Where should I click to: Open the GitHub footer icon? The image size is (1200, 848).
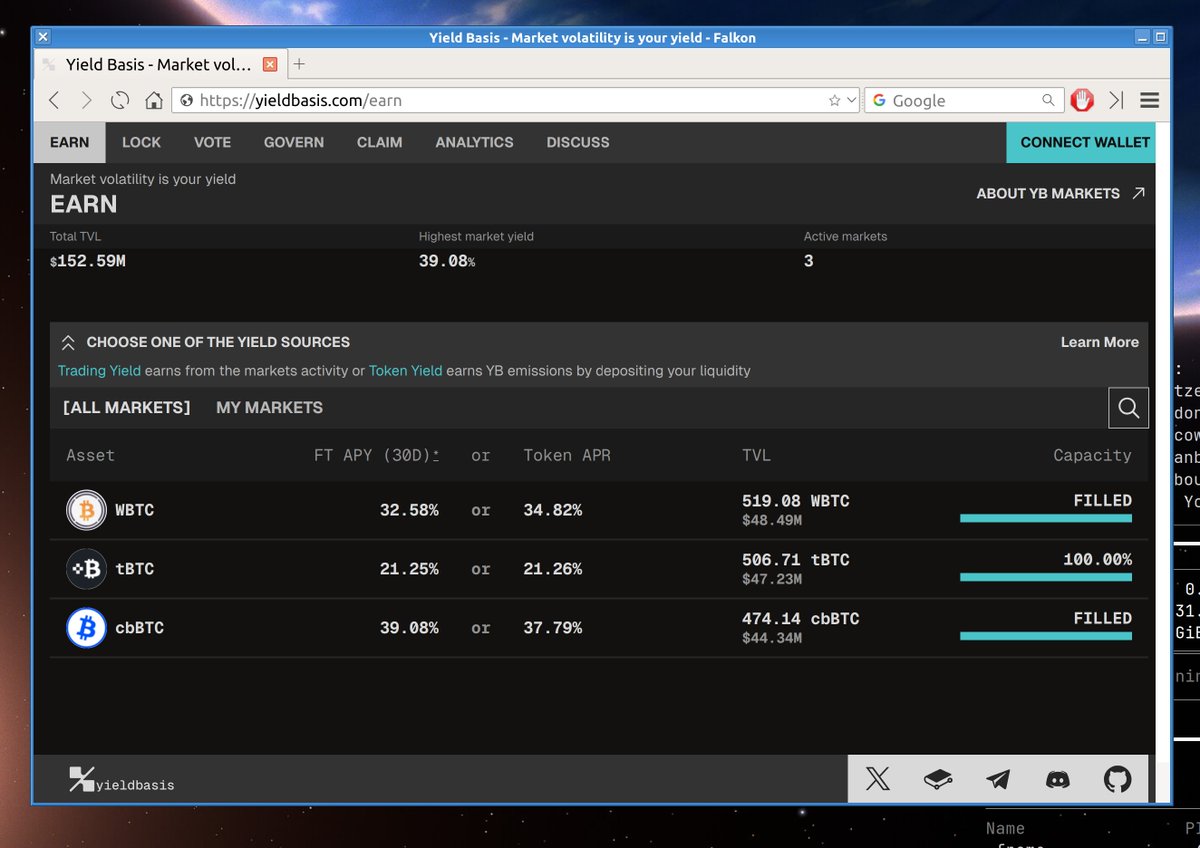(x=1117, y=779)
